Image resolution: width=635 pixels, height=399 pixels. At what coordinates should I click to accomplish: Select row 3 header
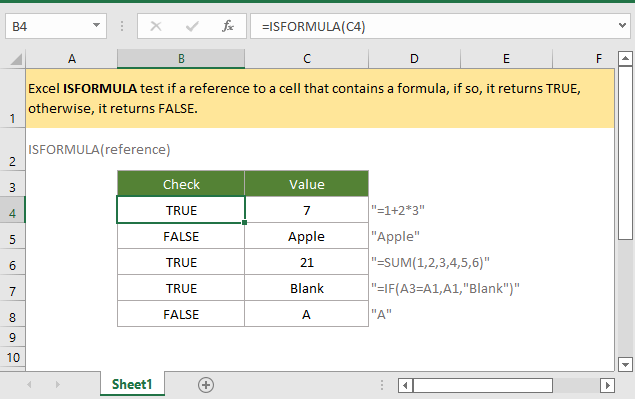click(13, 183)
